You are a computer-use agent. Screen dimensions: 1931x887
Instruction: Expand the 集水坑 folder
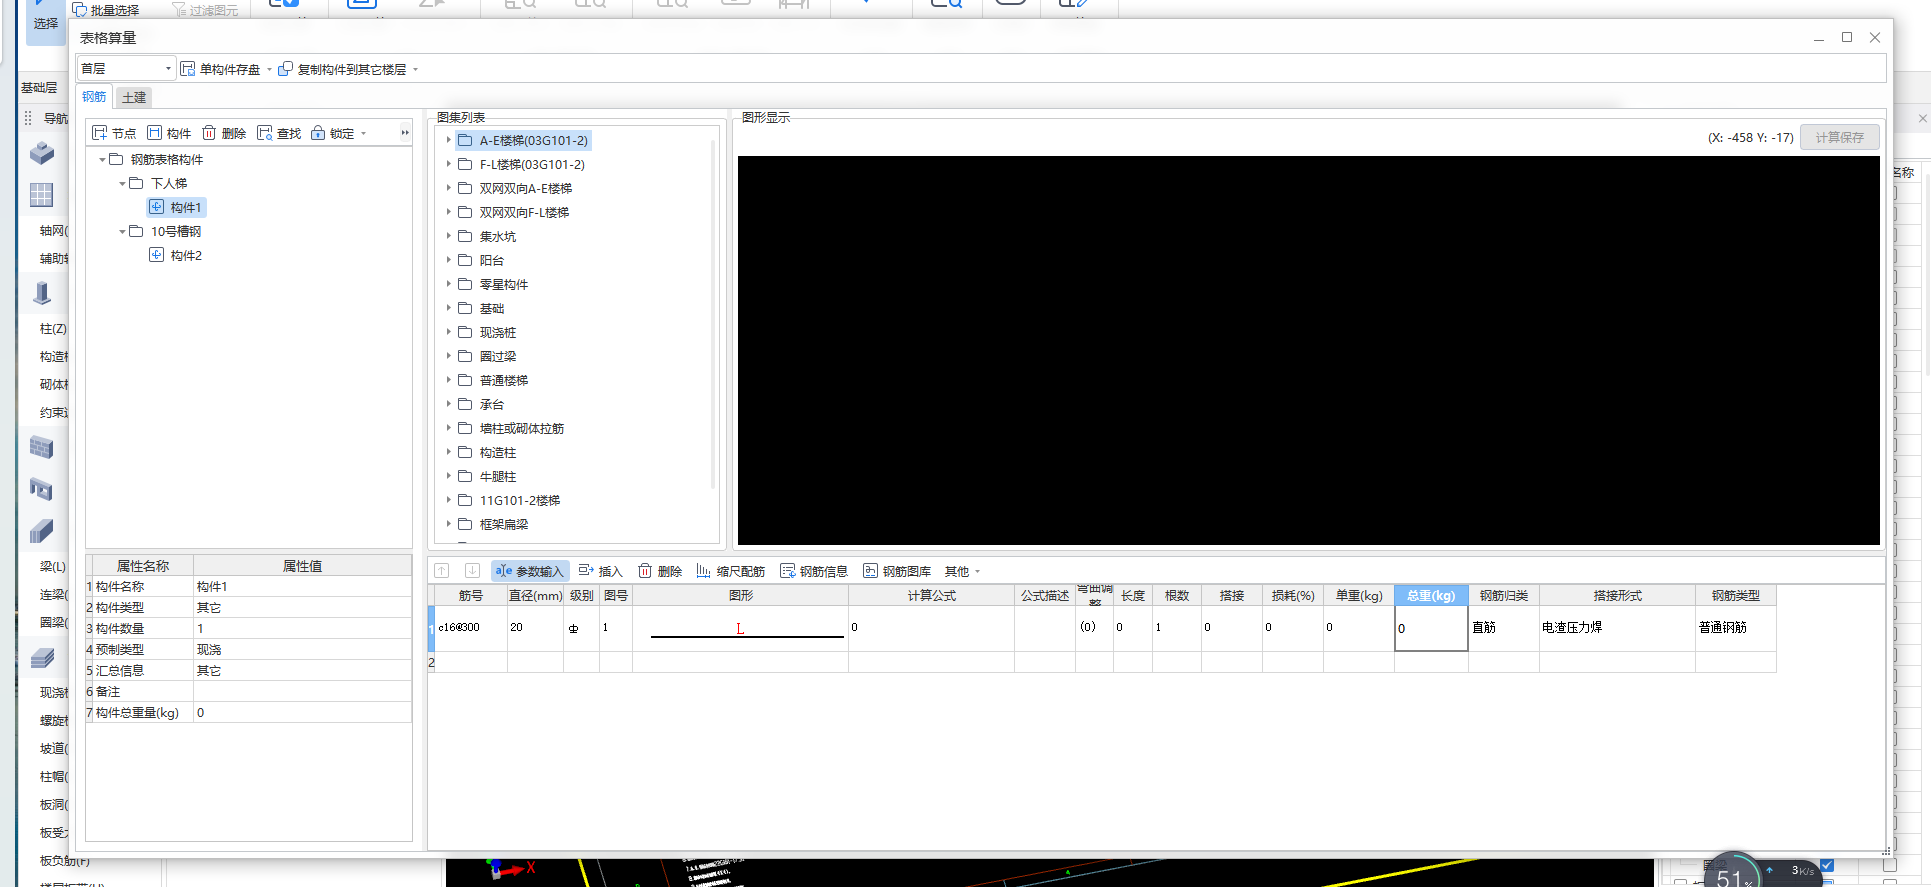click(x=448, y=236)
